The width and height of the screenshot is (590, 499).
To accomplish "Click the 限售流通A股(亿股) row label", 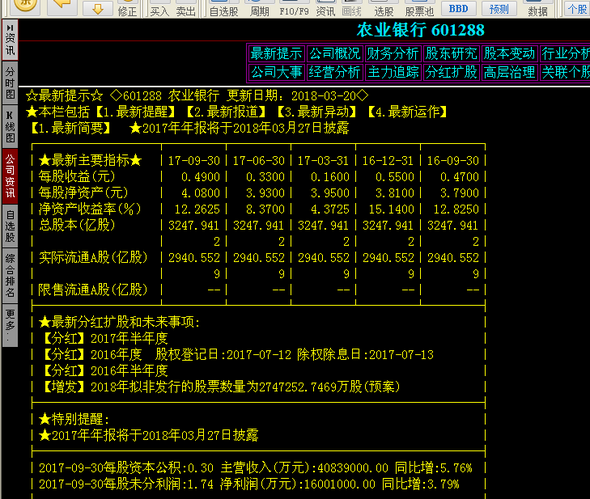I will click(x=93, y=290).
